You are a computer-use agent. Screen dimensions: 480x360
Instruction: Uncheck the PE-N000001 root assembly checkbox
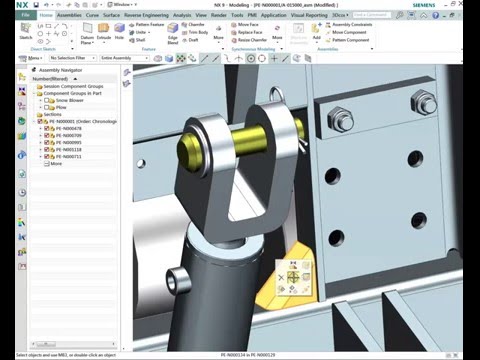[x=40, y=122]
